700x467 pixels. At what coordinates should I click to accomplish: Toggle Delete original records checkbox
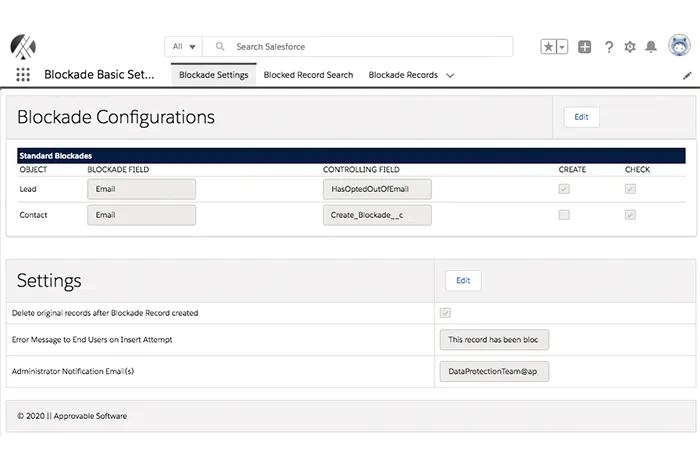[x=445, y=313]
